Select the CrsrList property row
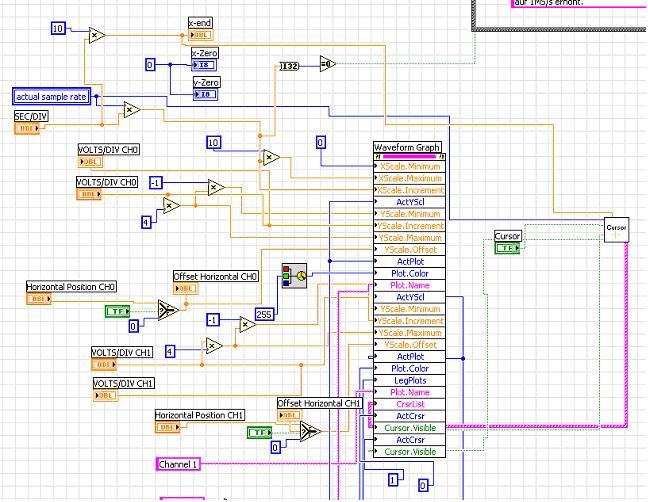 point(410,404)
